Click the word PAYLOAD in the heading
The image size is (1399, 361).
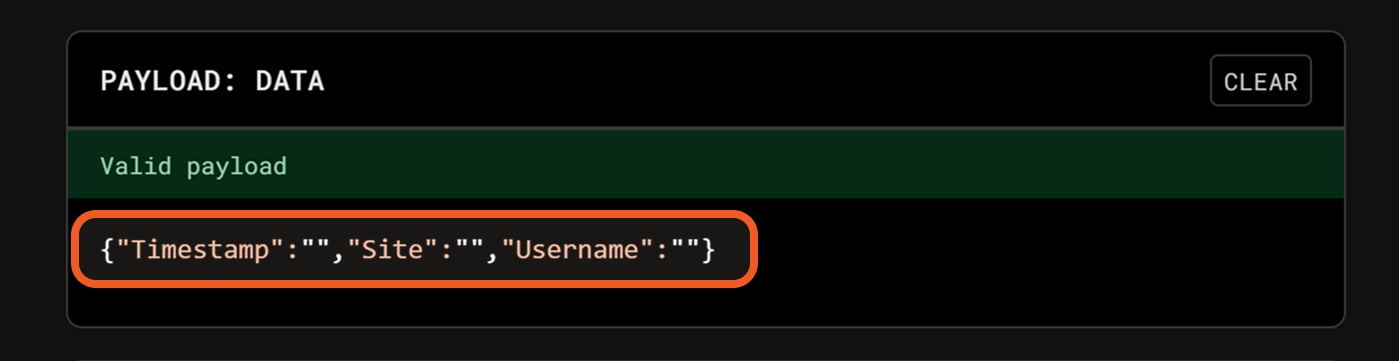[163, 81]
